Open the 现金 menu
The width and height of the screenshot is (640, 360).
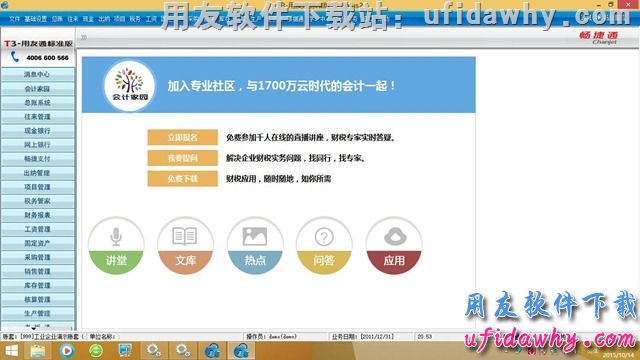tap(88, 19)
